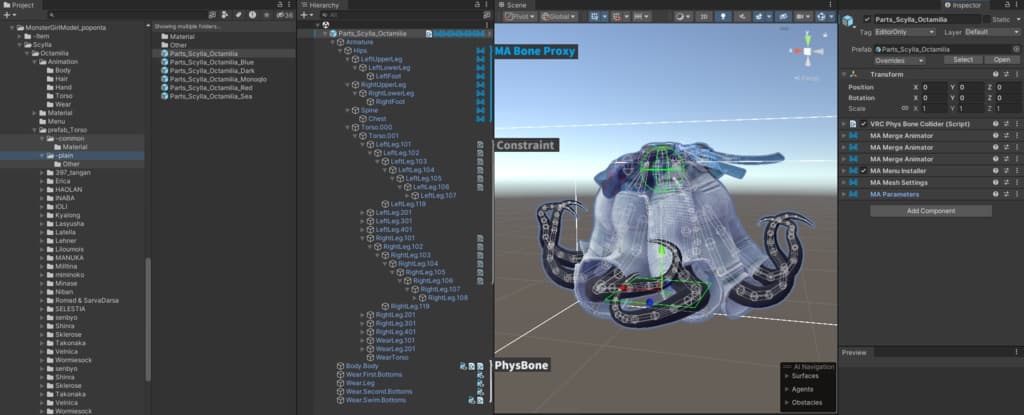Click the Position X input field
This screenshot has width=1024, height=415.
(930, 86)
